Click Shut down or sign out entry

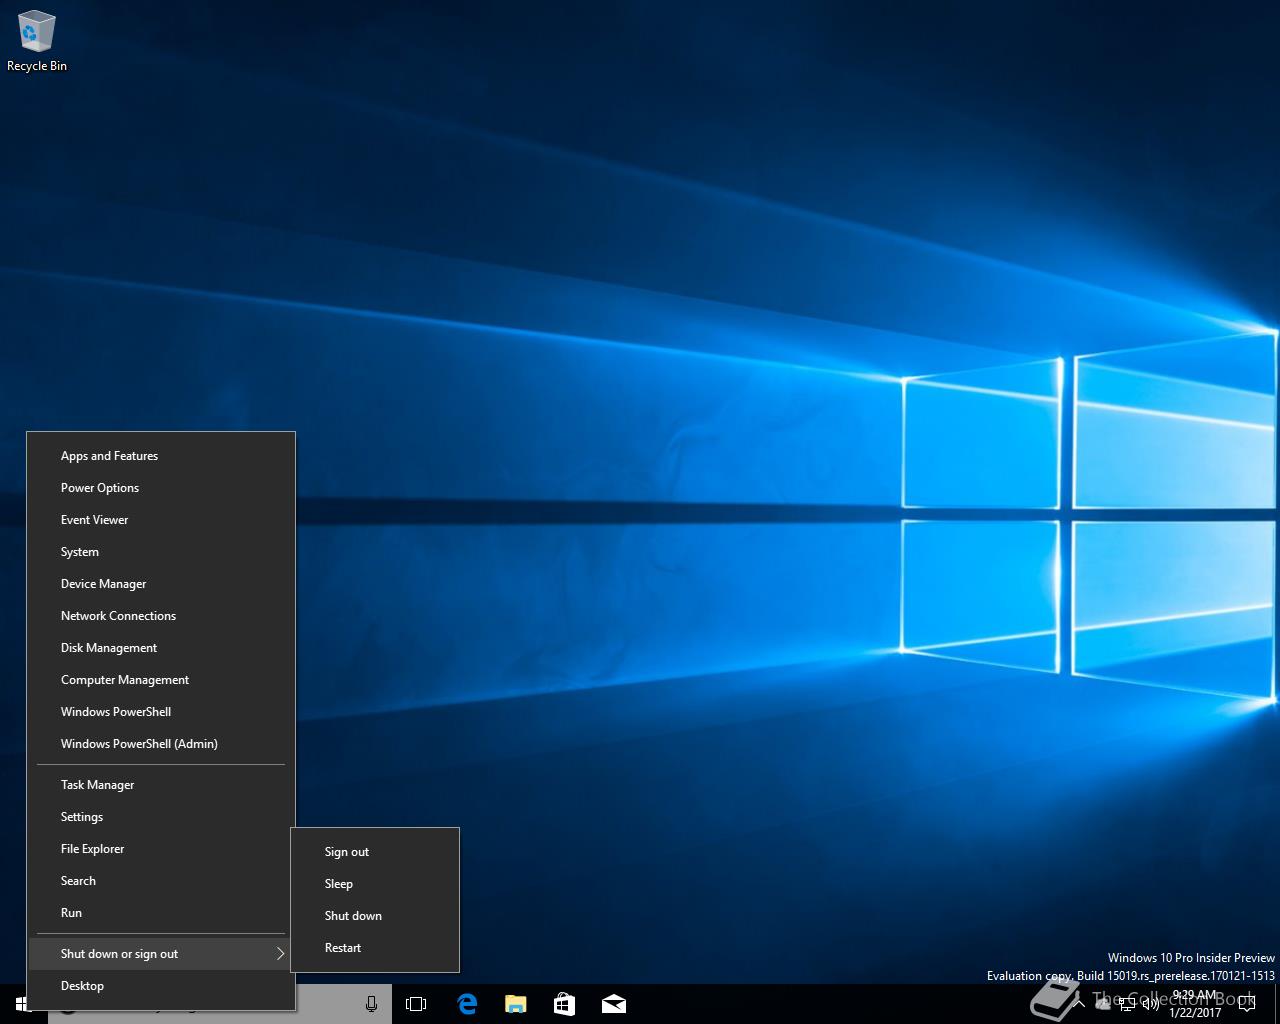point(161,954)
